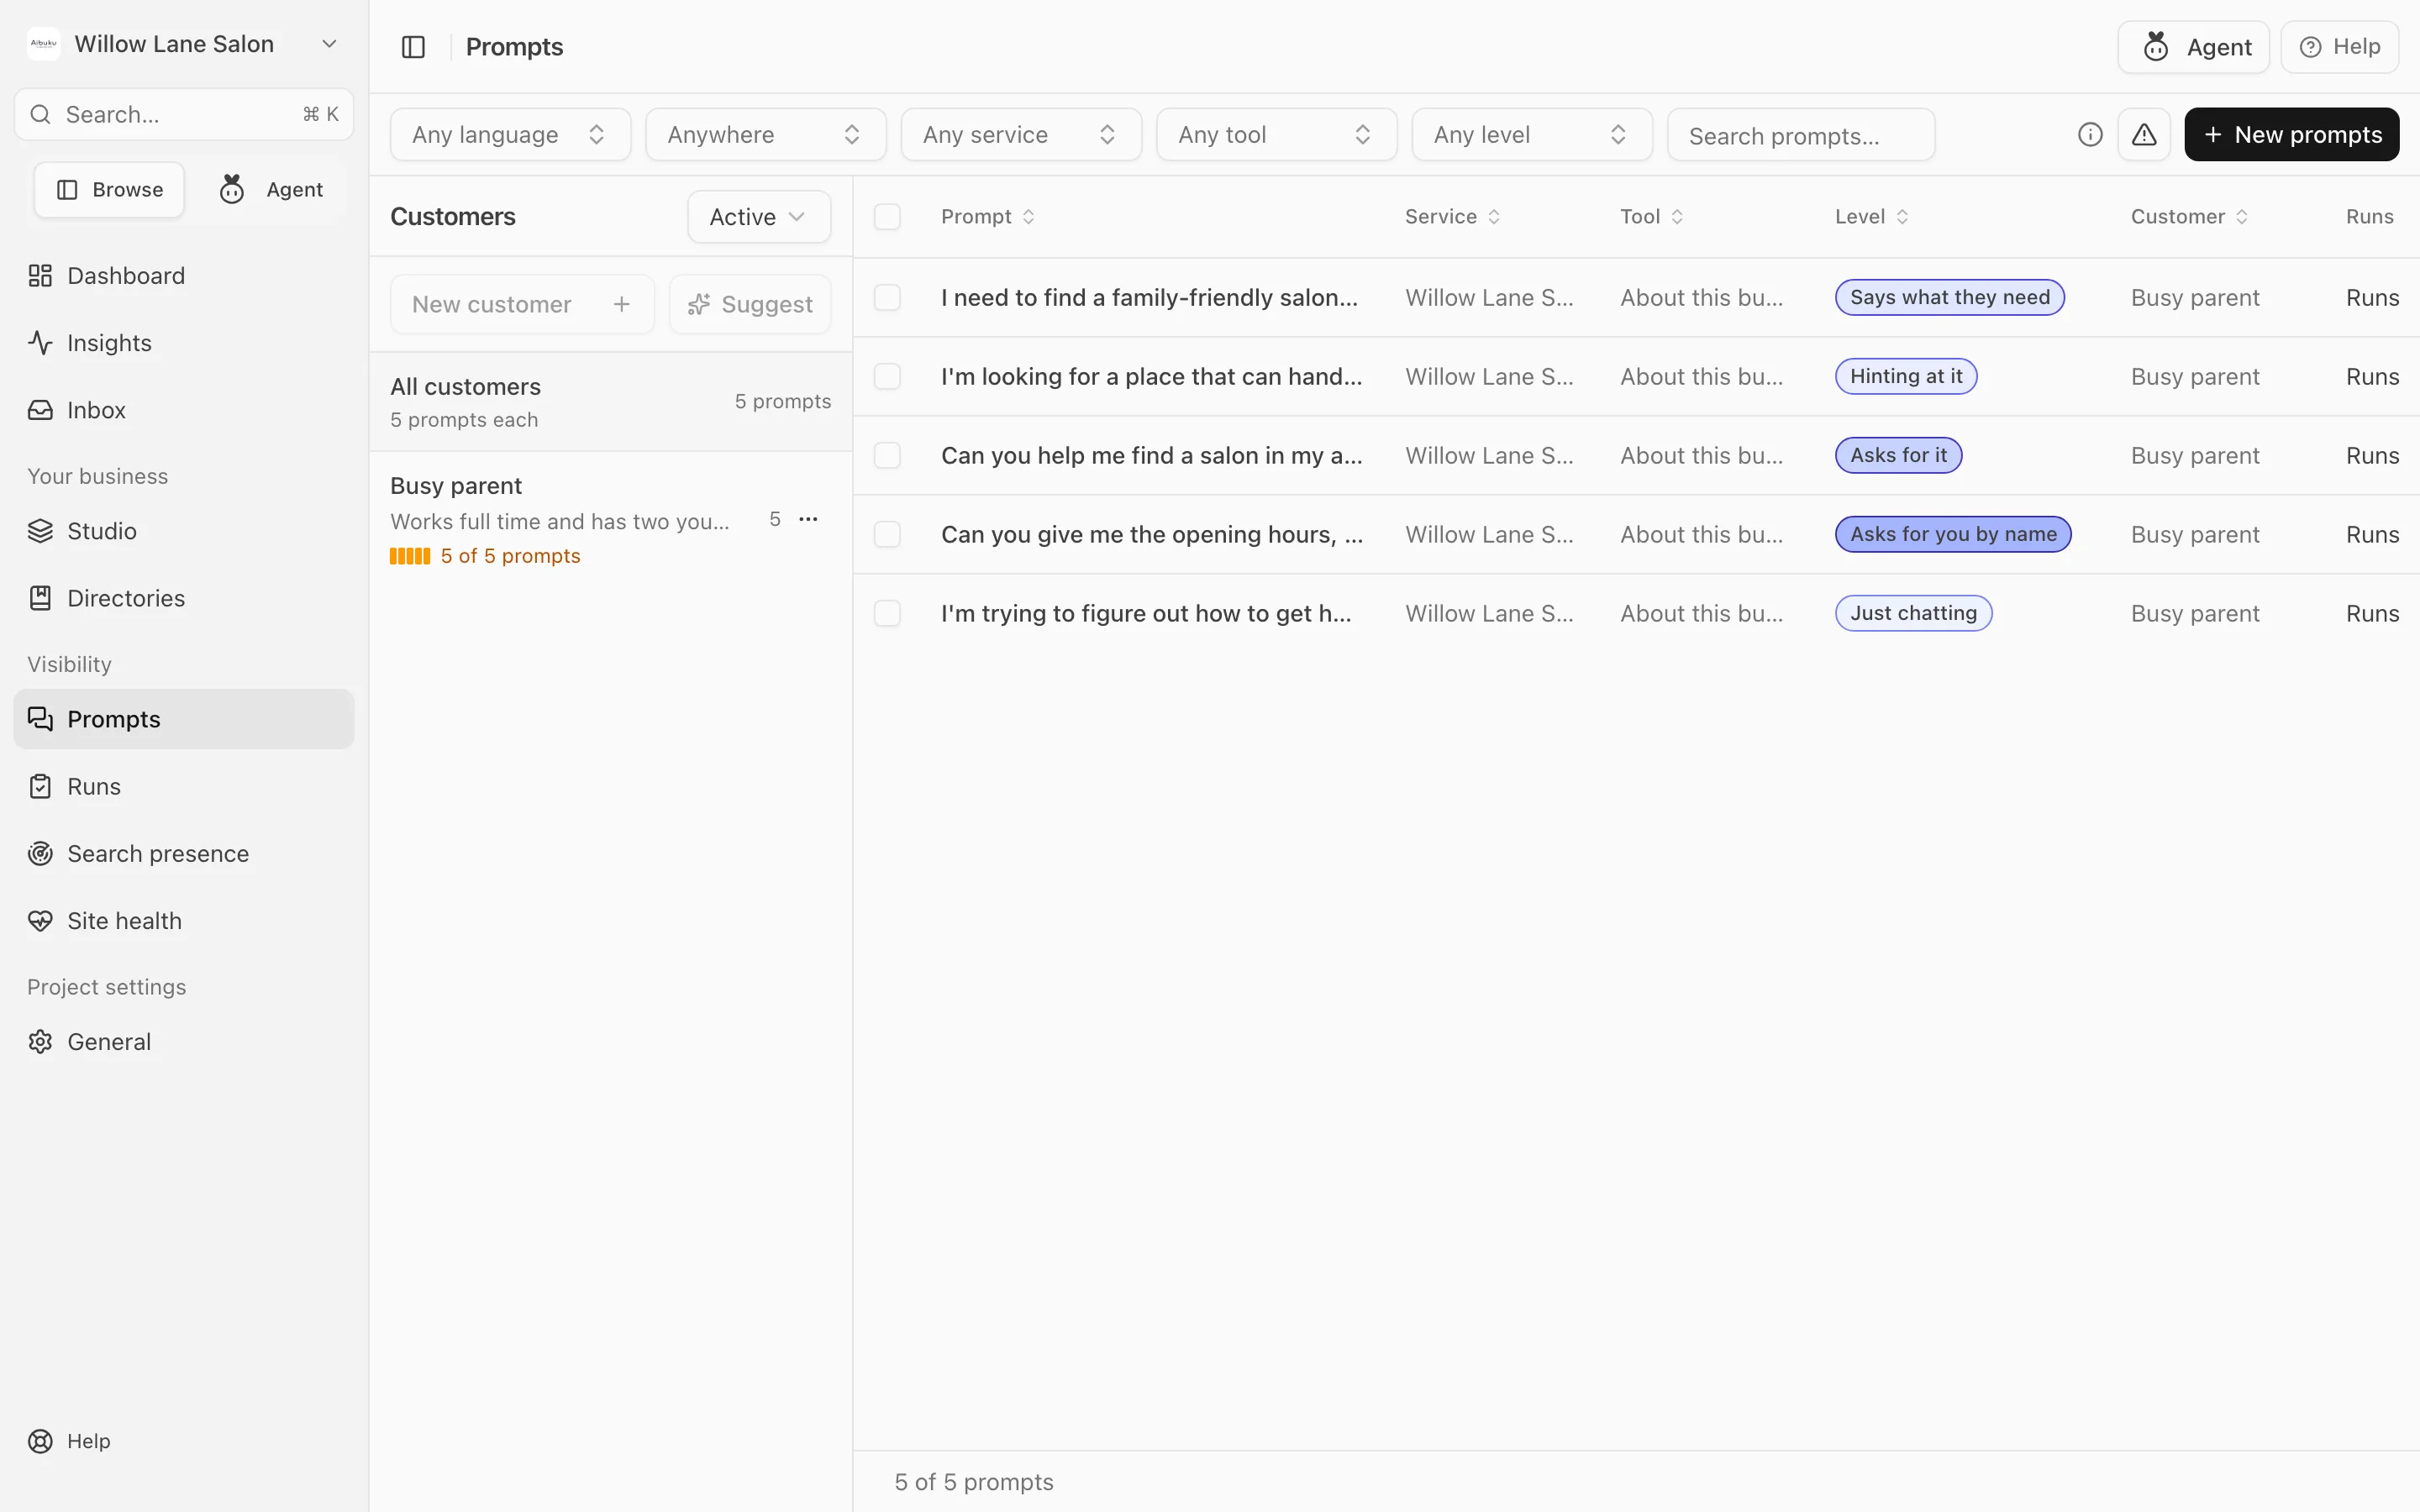Switch to the Agent tab in sidebar

pos(271,190)
